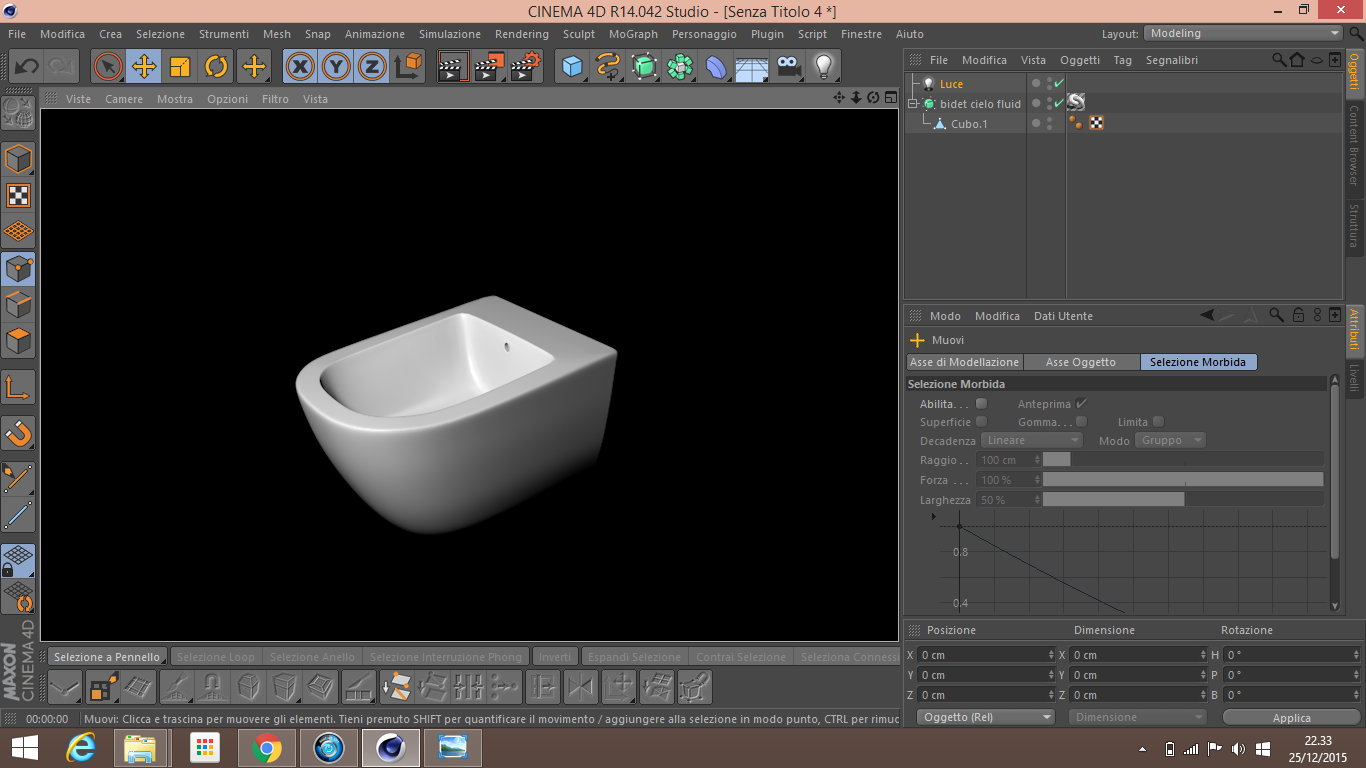Open the camera objects icon
This screenshot has height=768, width=1366.
(788, 67)
